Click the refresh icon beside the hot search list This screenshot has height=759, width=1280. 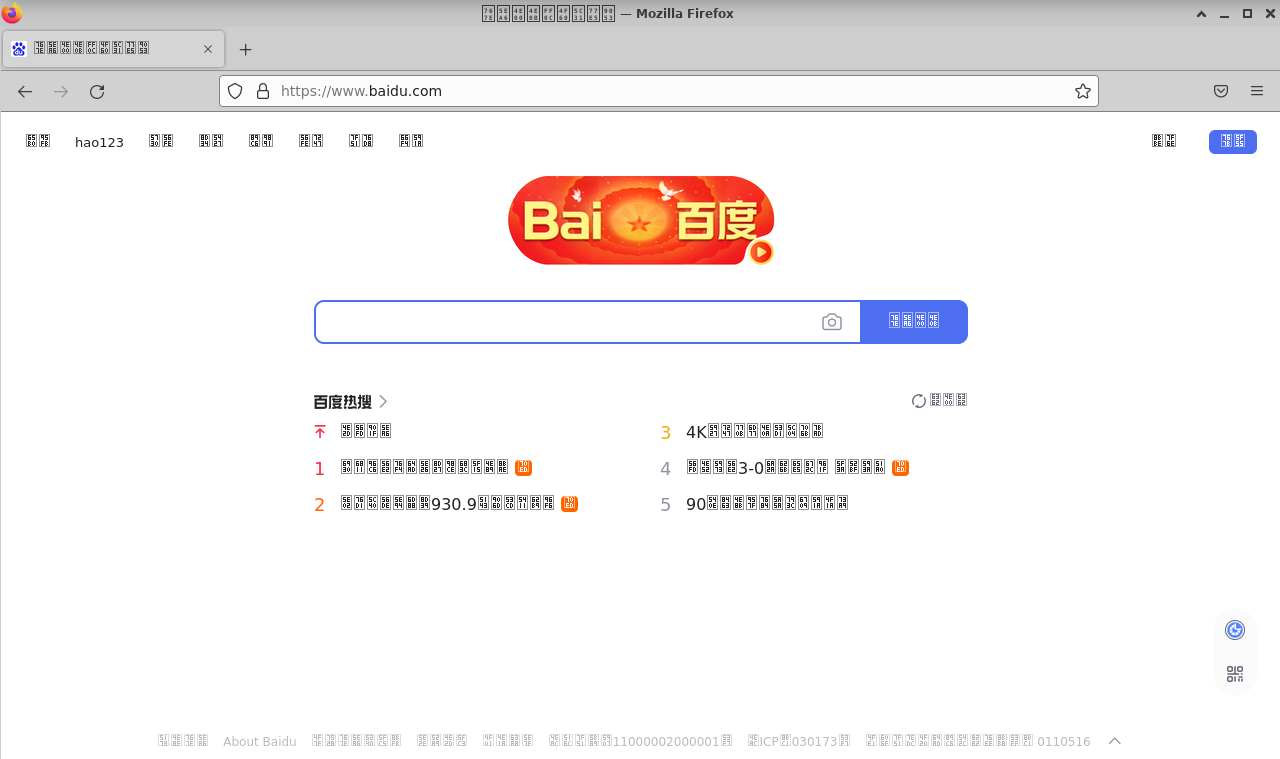tap(918, 400)
